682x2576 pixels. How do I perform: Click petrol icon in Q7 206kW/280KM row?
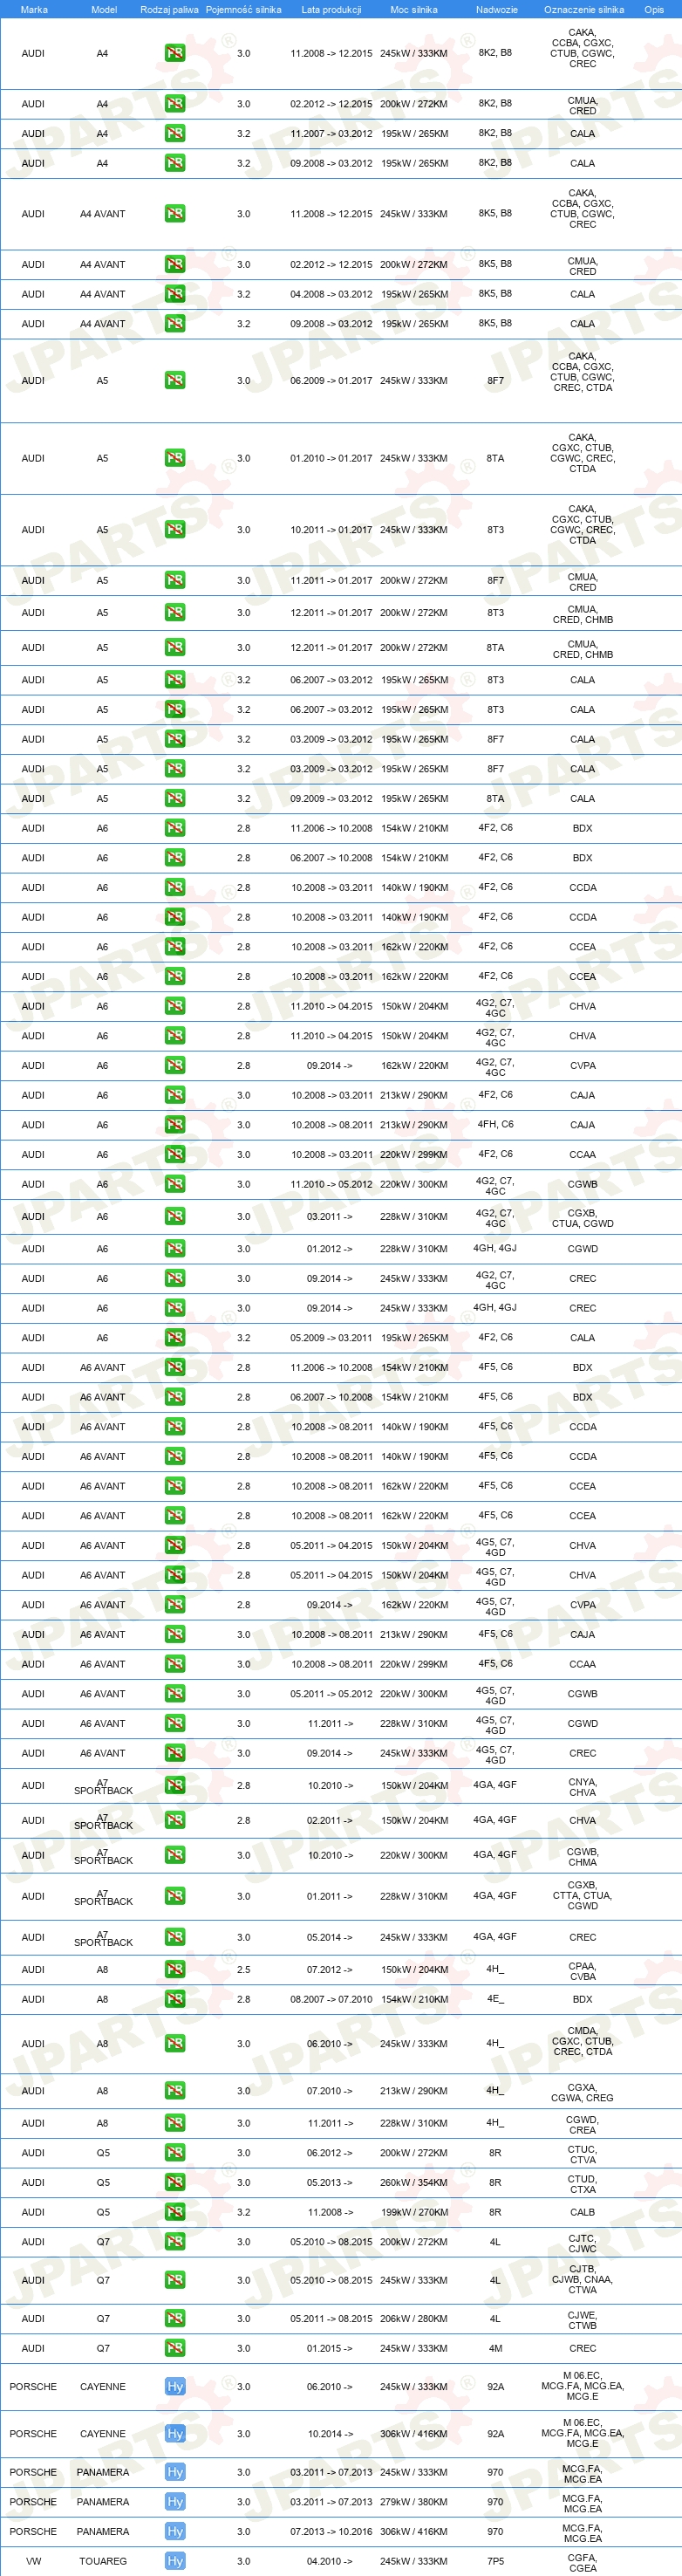[x=175, y=2319]
